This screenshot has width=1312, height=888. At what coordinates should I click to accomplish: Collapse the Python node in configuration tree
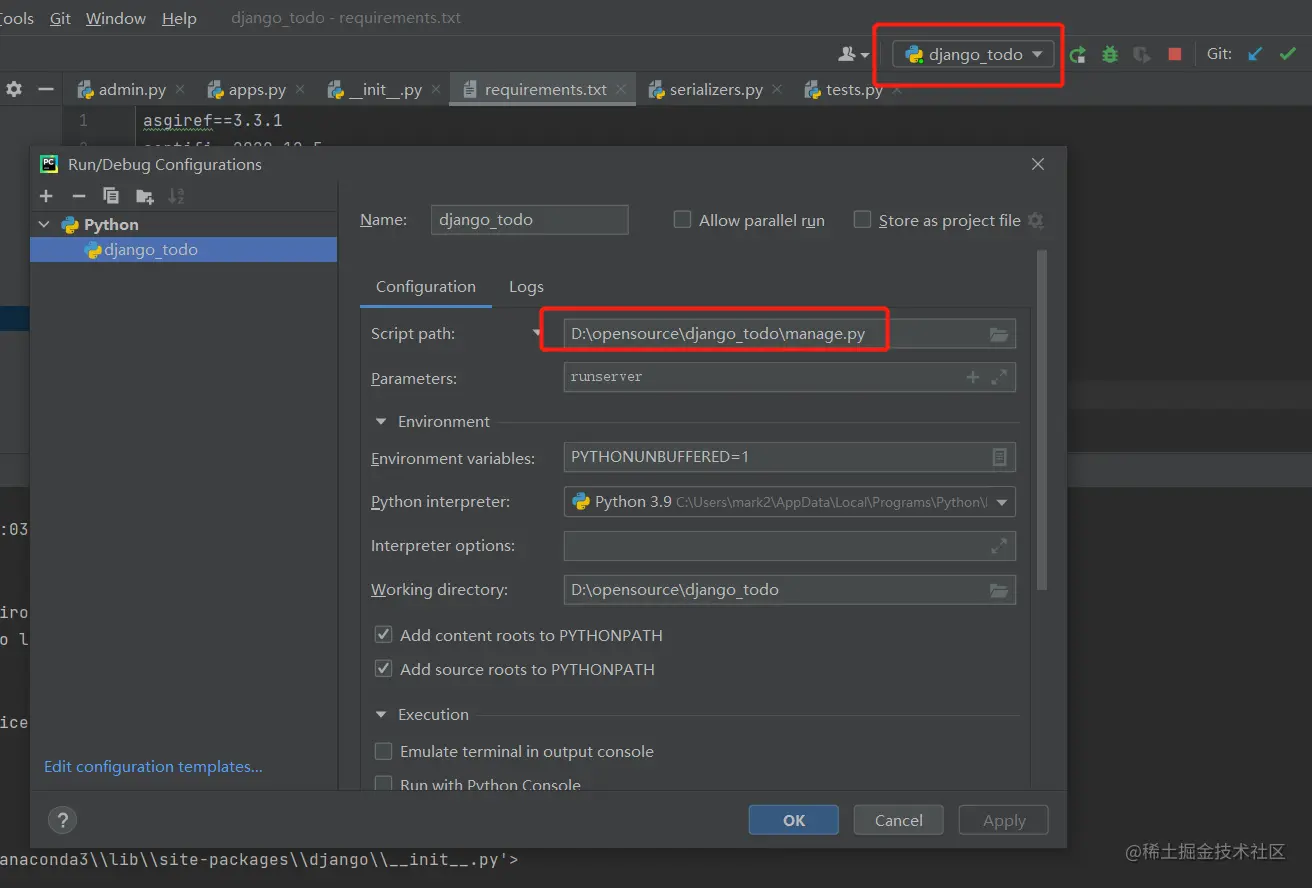(44, 225)
